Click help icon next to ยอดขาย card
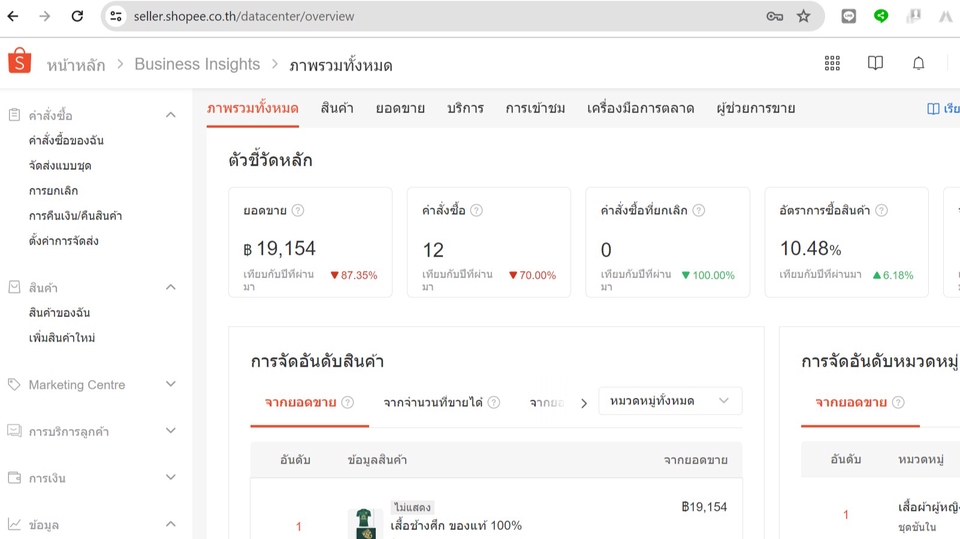This screenshot has height=539, width=960. [298, 211]
